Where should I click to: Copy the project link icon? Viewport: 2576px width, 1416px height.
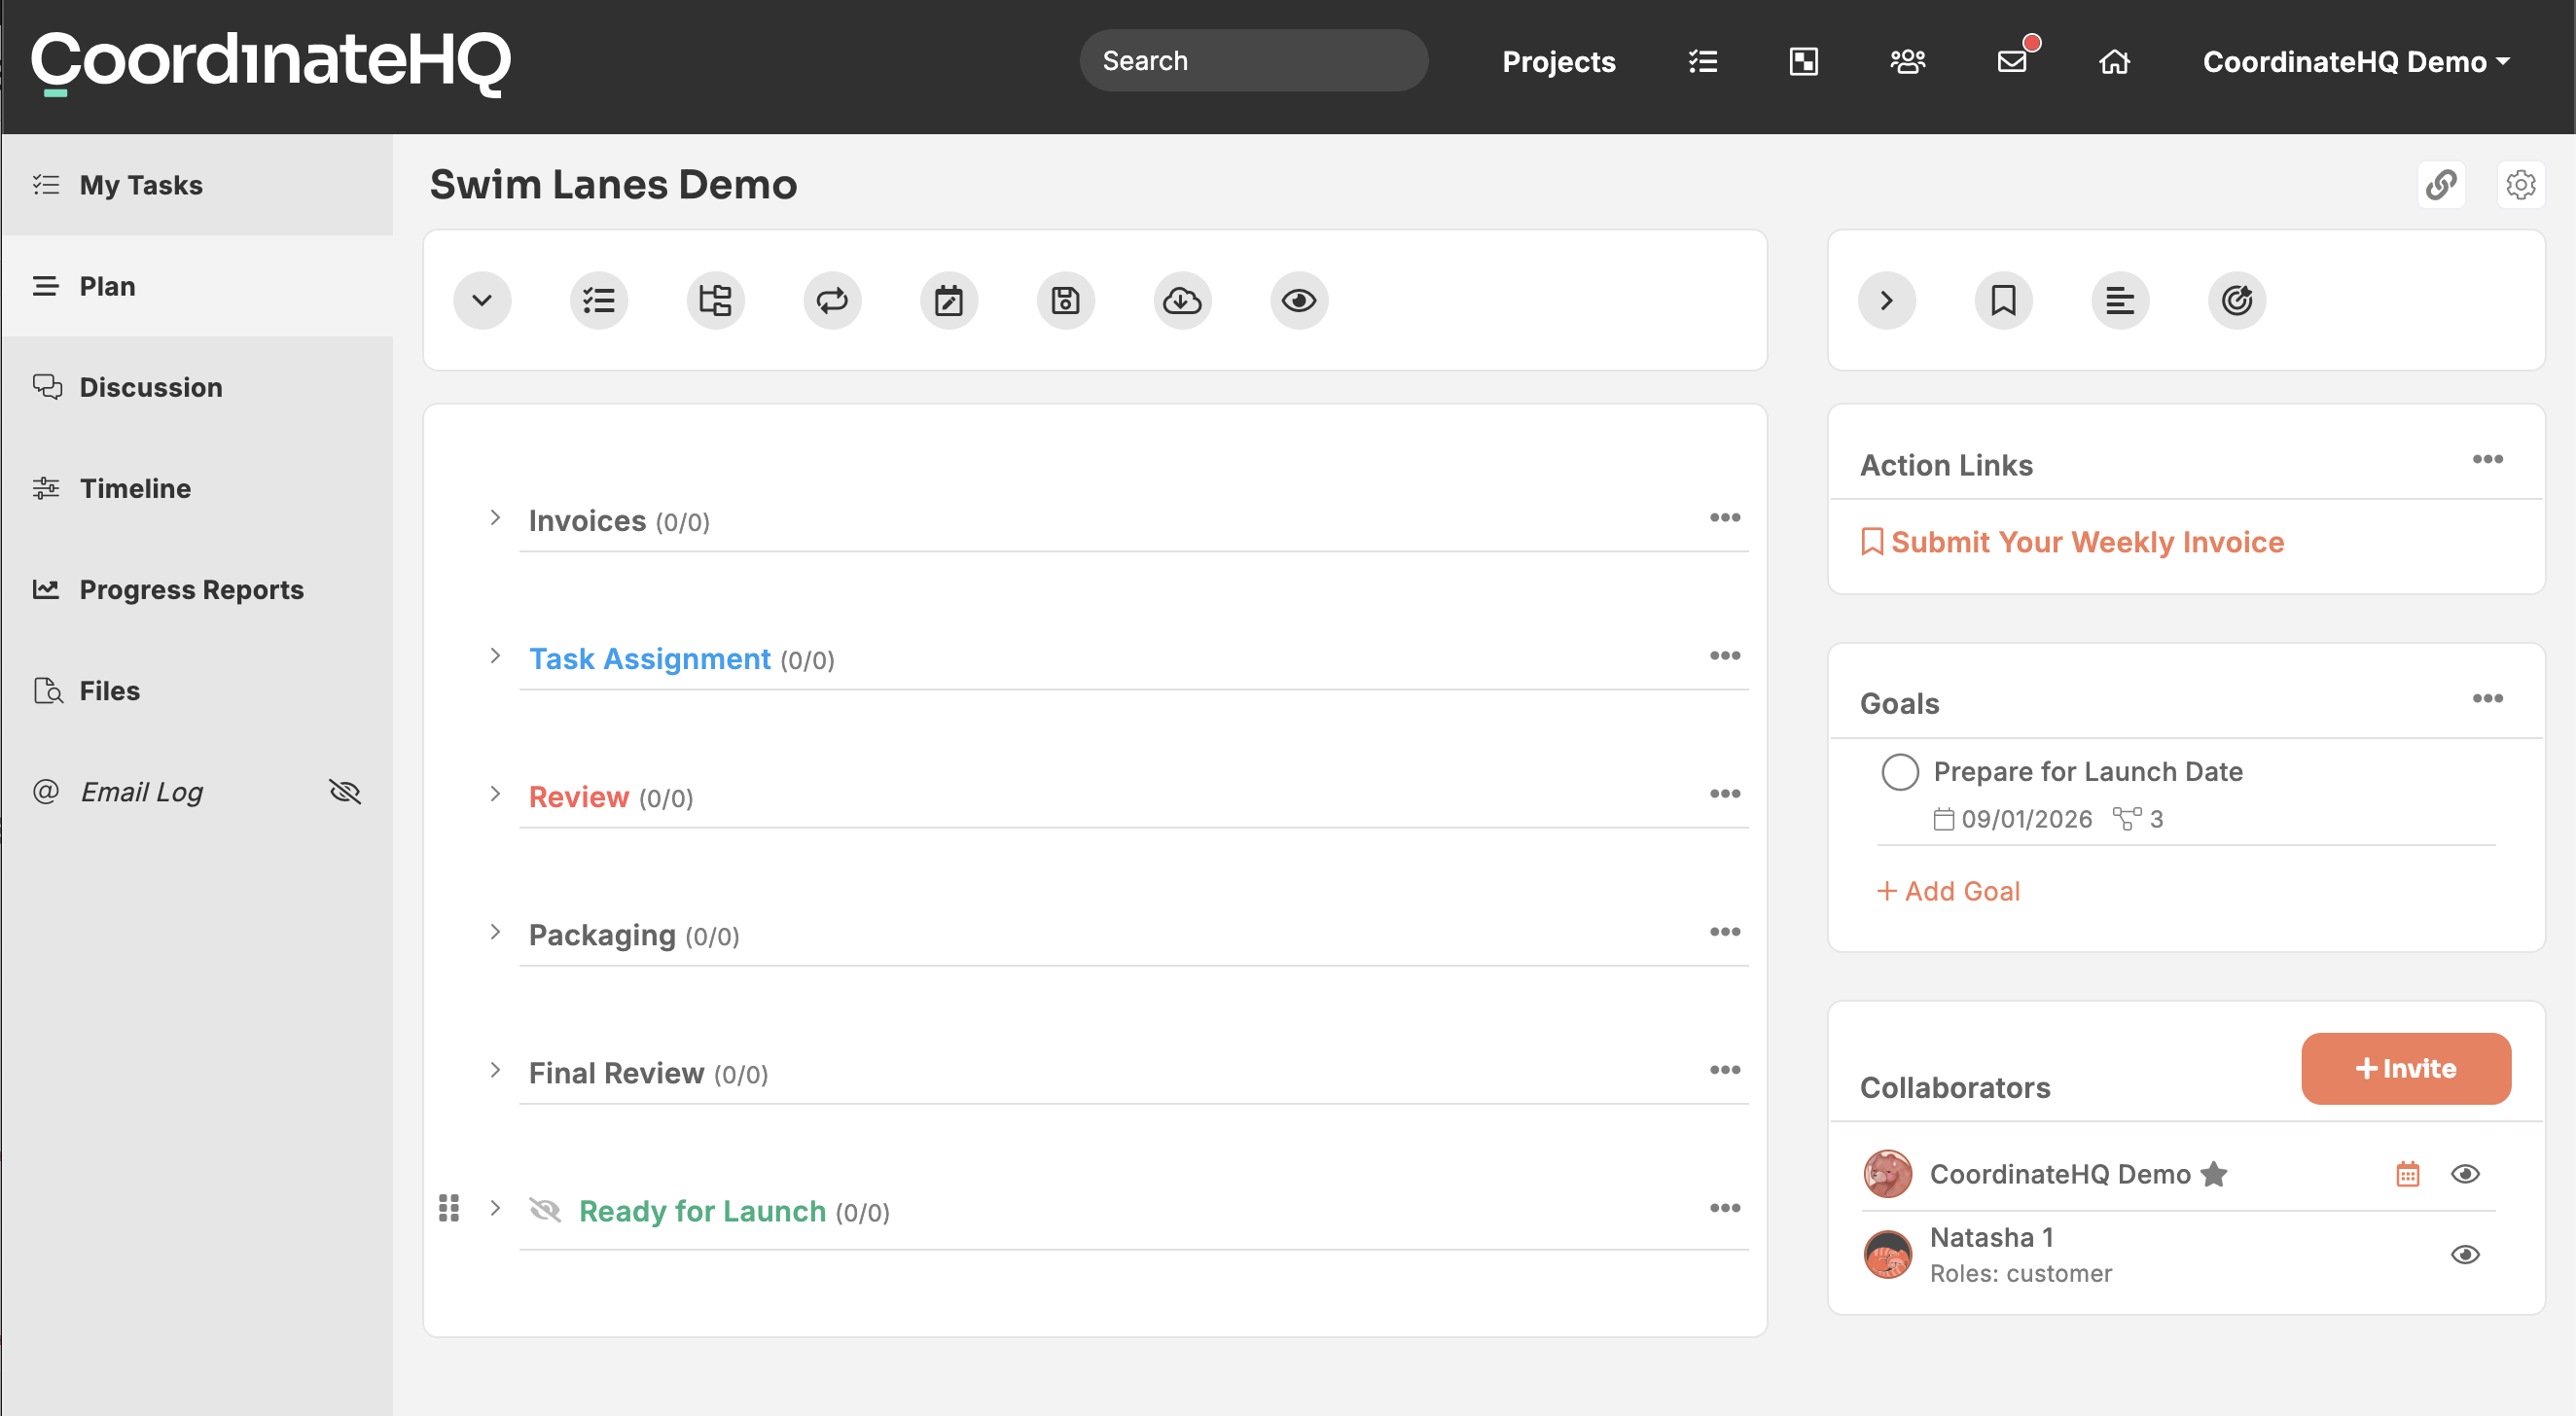tap(2441, 185)
